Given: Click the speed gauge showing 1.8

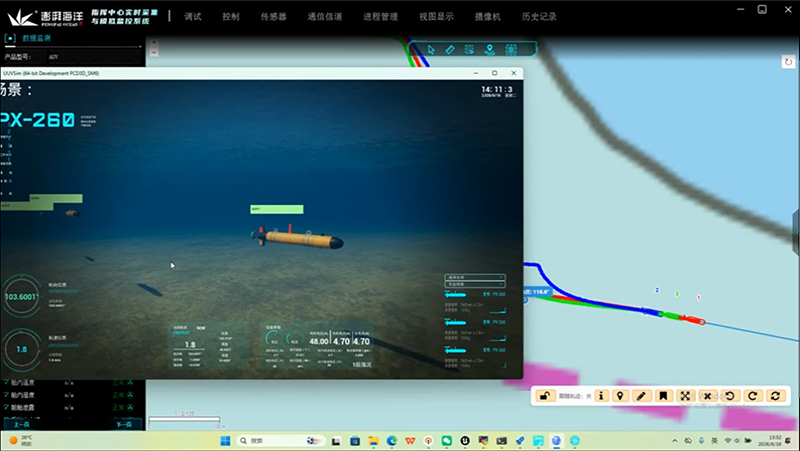Looking at the screenshot, I should [x=21, y=349].
